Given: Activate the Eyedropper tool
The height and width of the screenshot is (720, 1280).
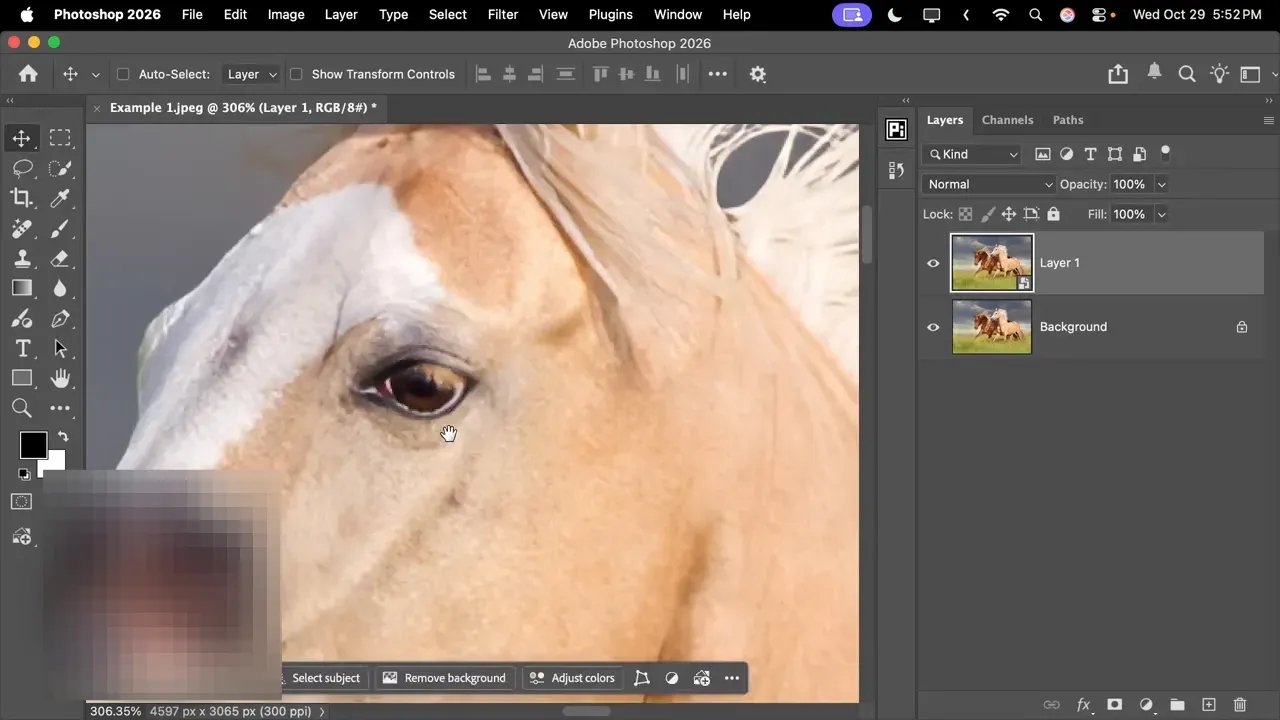Looking at the screenshot, I should pos(62,198).
